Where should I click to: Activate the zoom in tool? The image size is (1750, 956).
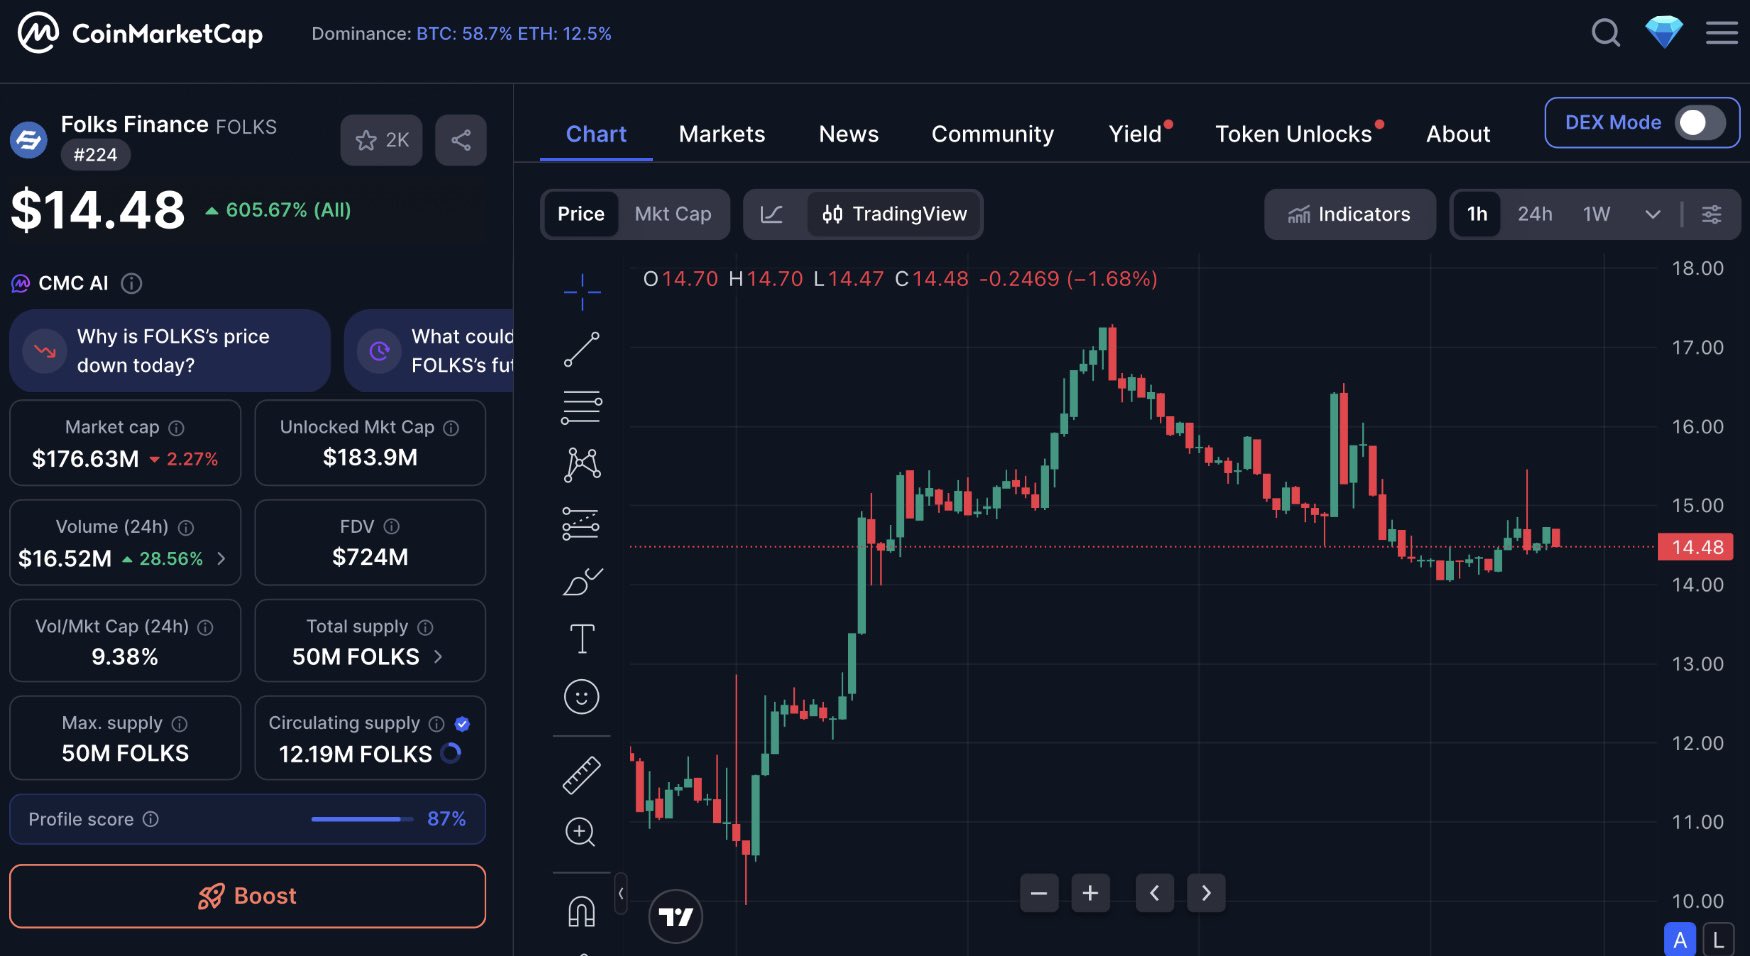click(580, 832)
